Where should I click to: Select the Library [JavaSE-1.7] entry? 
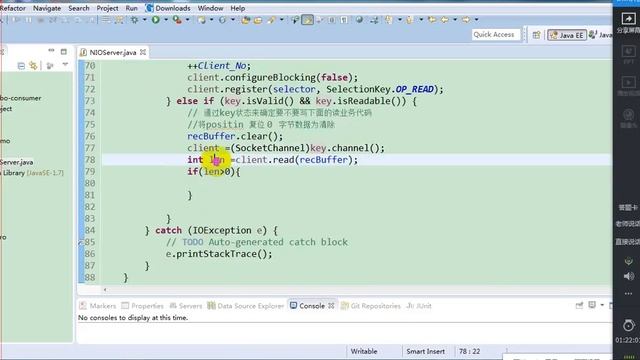pyautogui.click(x=33, y=173)
